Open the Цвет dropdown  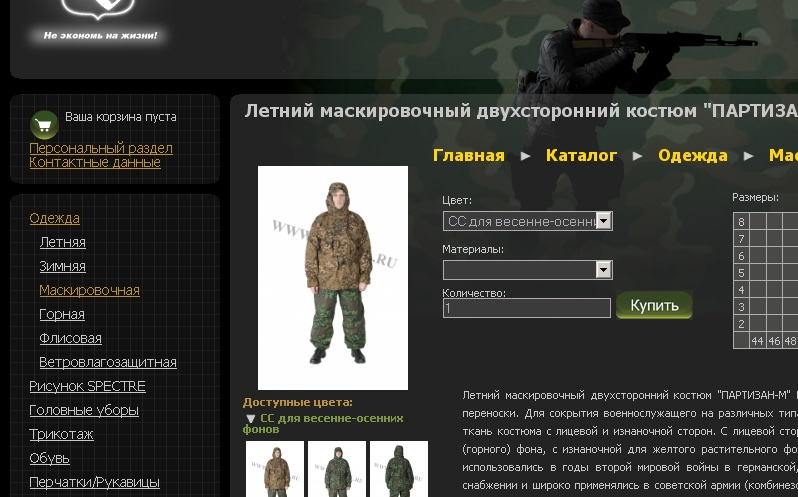tap(528, 221)
